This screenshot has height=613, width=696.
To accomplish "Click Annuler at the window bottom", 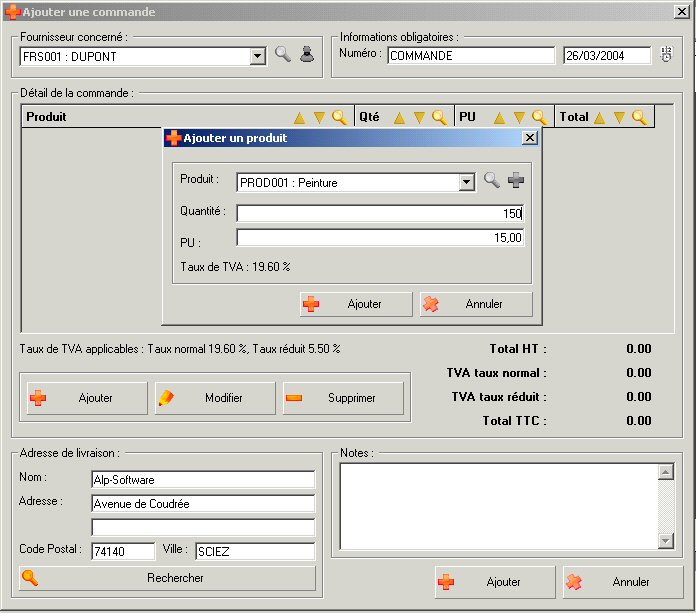I will (x=623, y=582).
